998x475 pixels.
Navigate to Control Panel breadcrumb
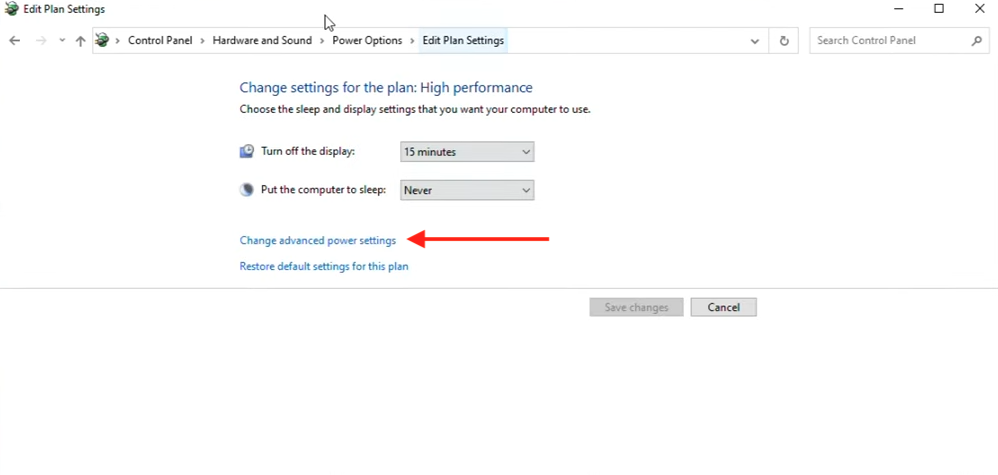click(160, 41)
